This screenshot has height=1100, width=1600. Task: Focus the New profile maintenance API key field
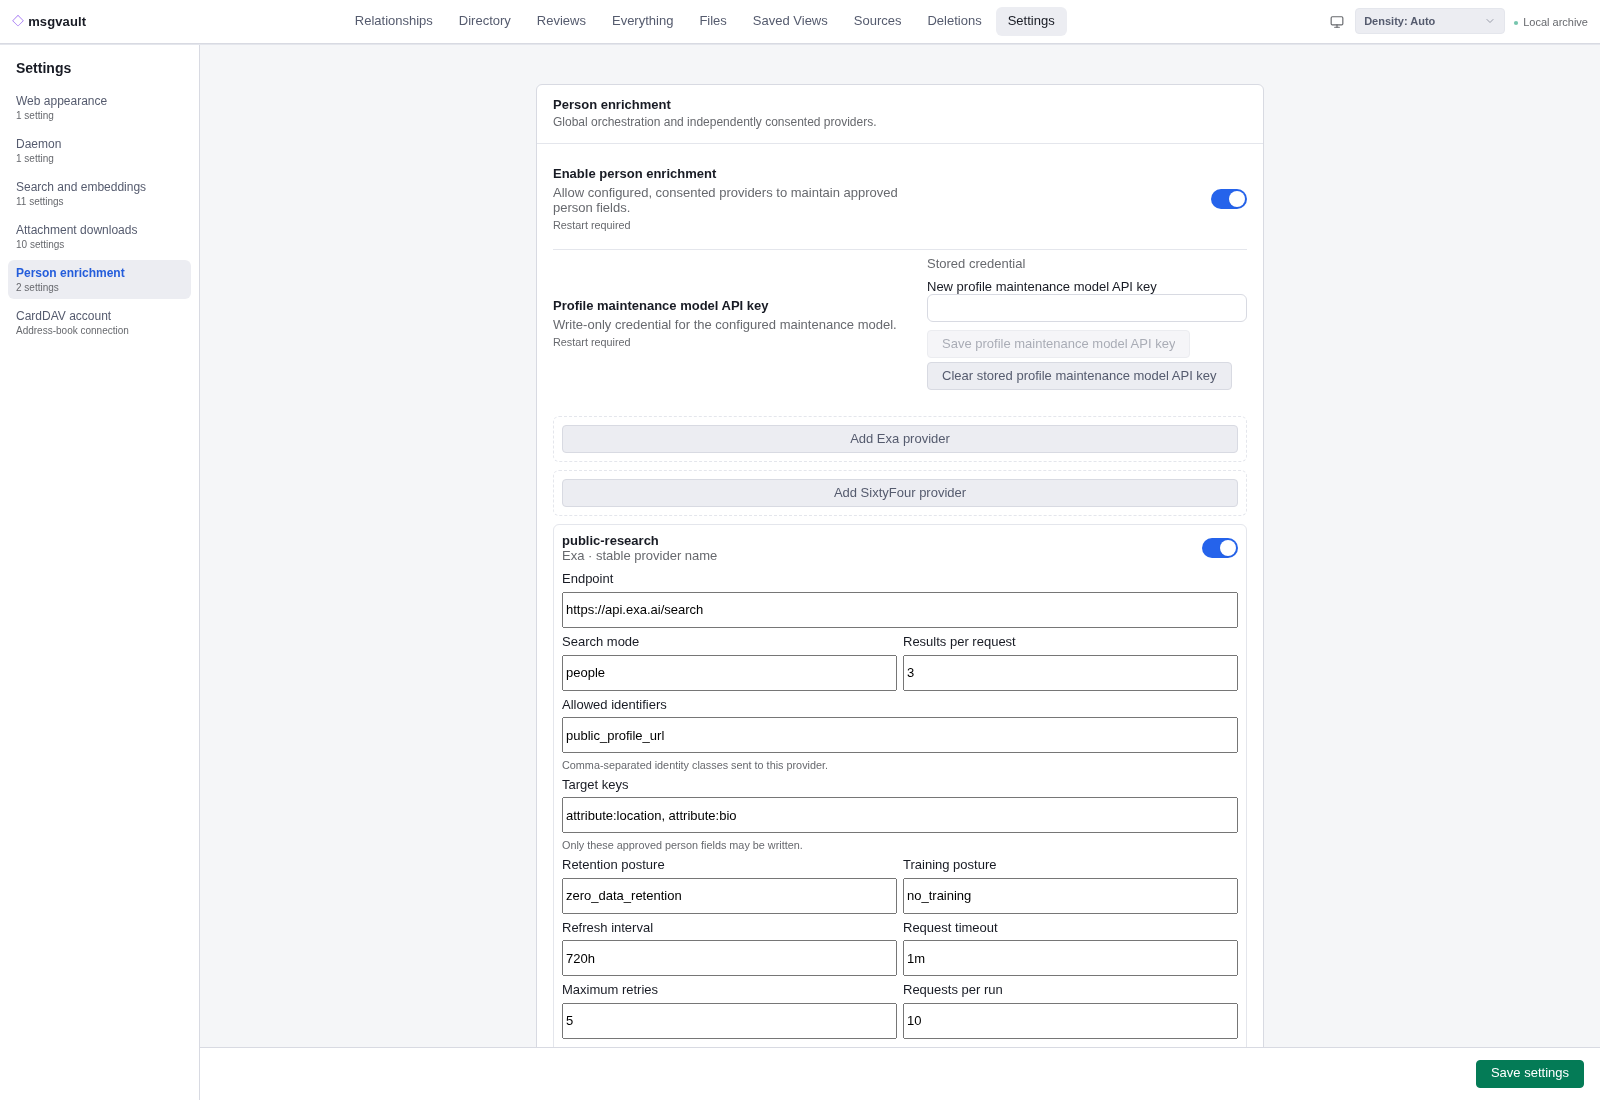point(1087,308)
